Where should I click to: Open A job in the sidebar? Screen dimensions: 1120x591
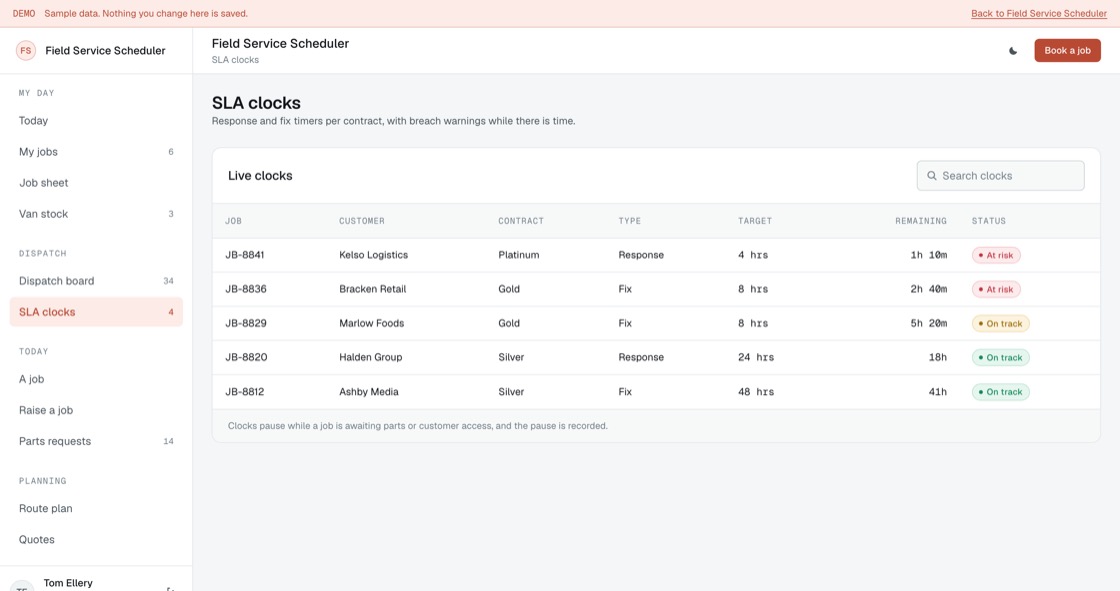click(x=96, y=379)
